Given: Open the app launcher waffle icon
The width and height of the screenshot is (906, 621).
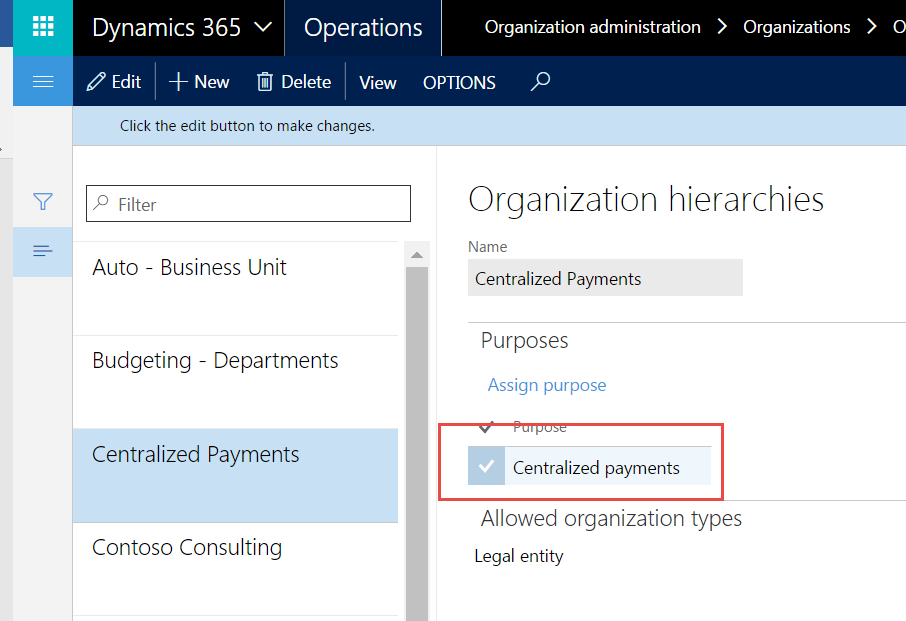Looking at the screenshot, I should click(x=43, y=27).
